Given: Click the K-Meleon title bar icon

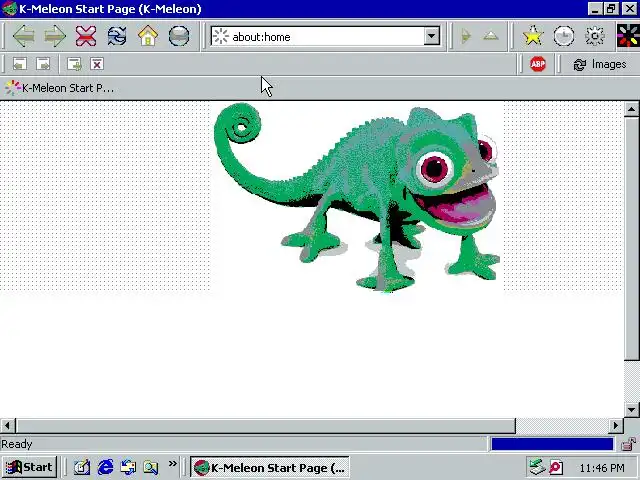Looking at the screenshot, I should point(9,9).
